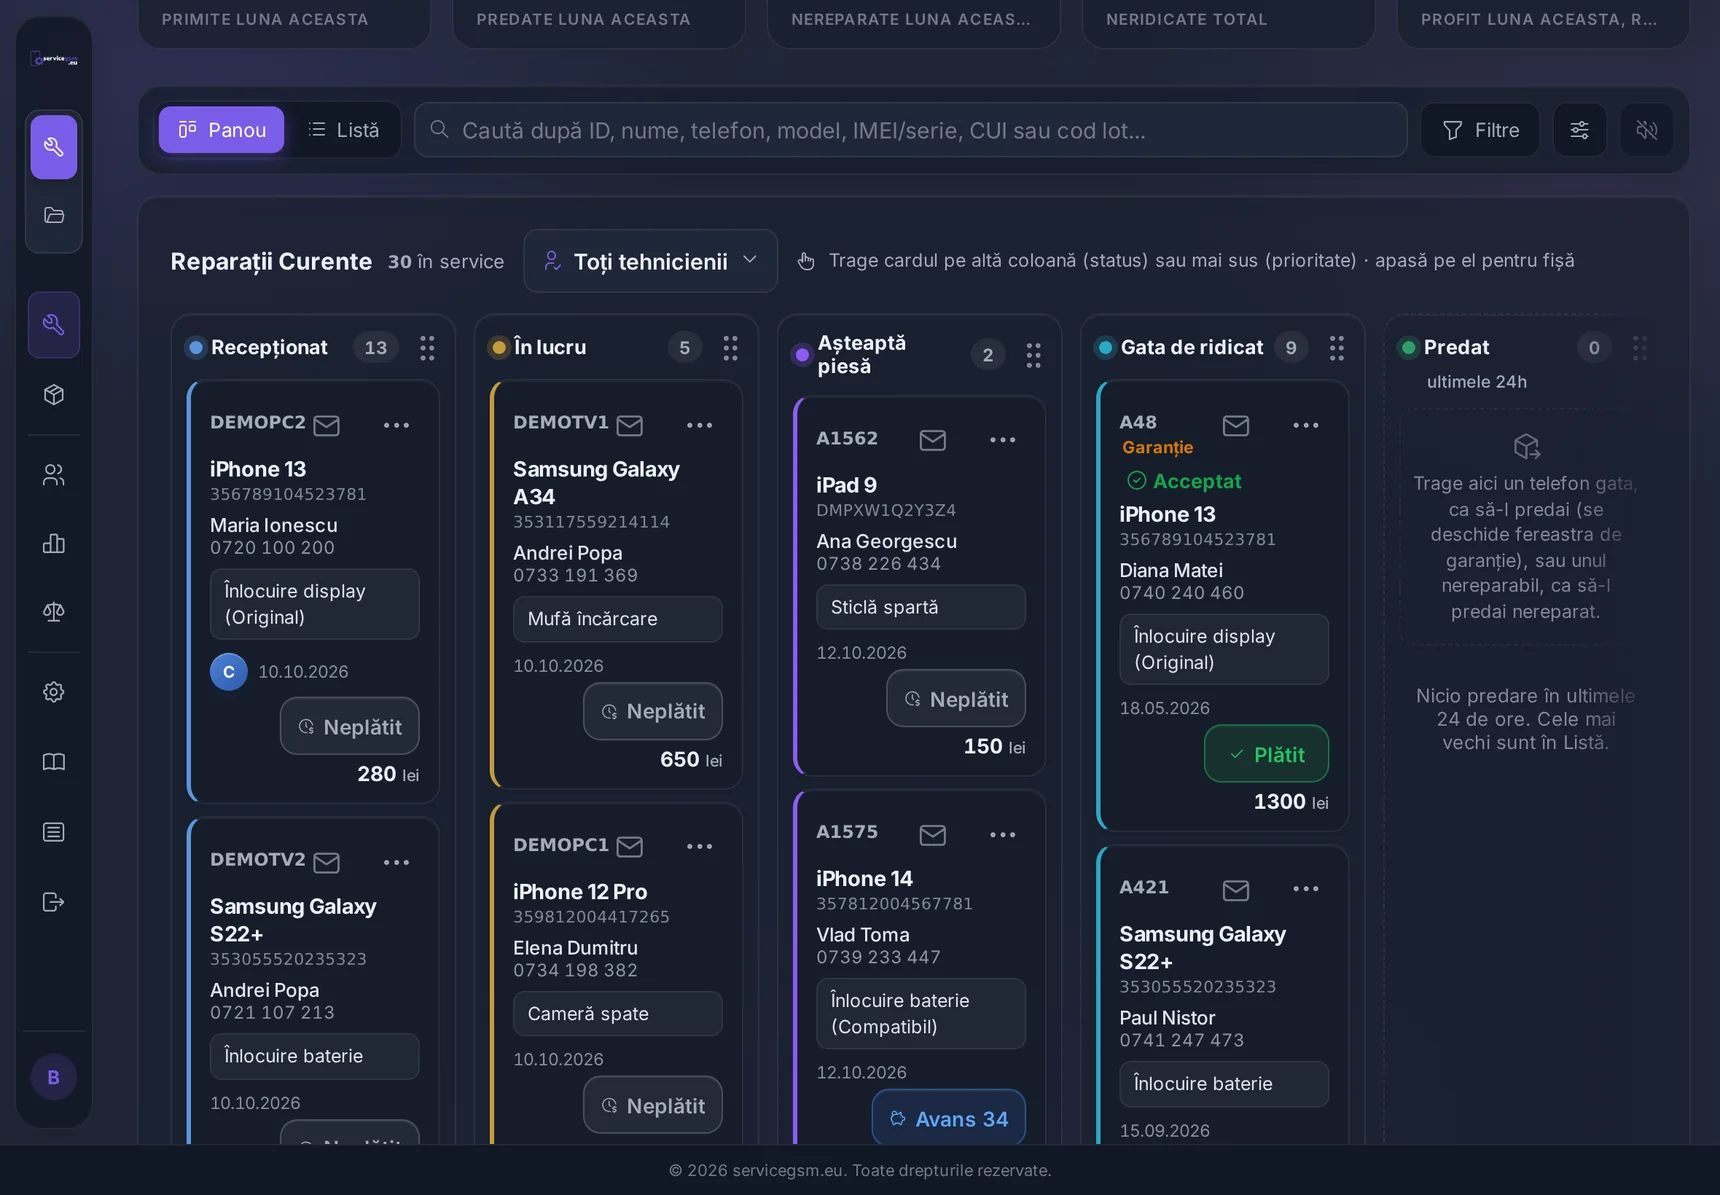The image size is (1720, 1195).
Task: Open the three-dot menu on card A1562
Action: click(1002, 440)
